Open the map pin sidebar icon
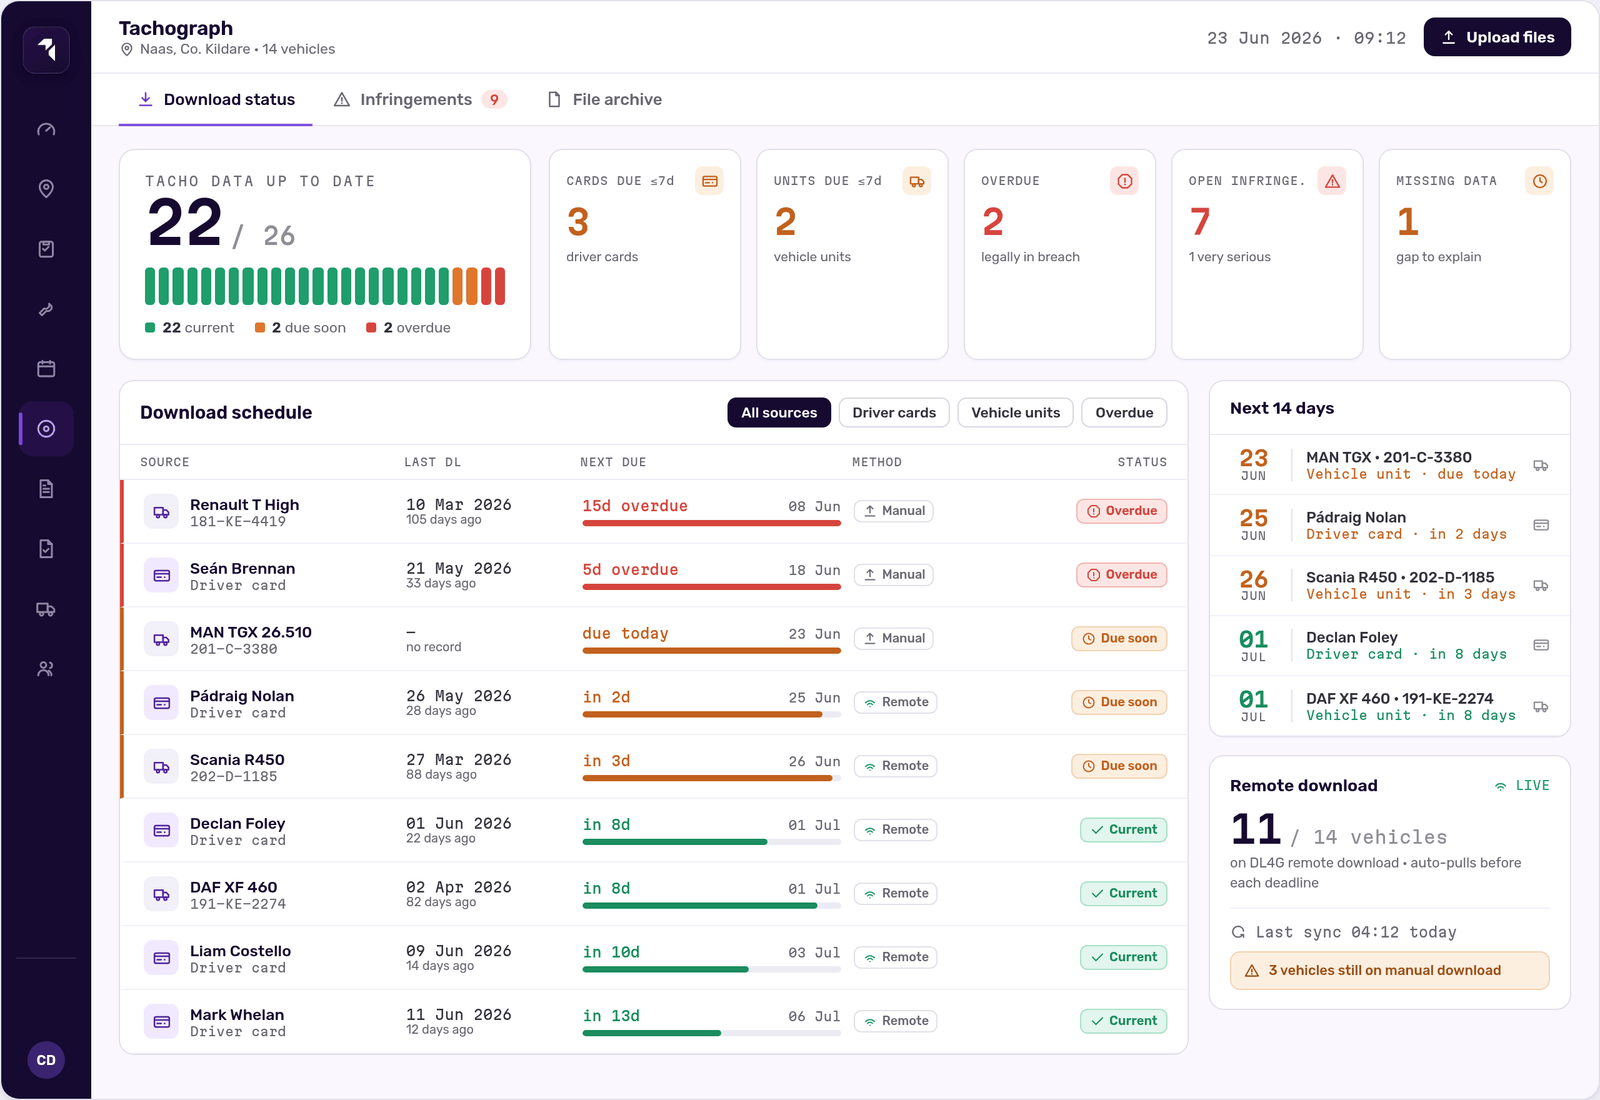Screen dimensions: 1600x1100 [46, 189]
